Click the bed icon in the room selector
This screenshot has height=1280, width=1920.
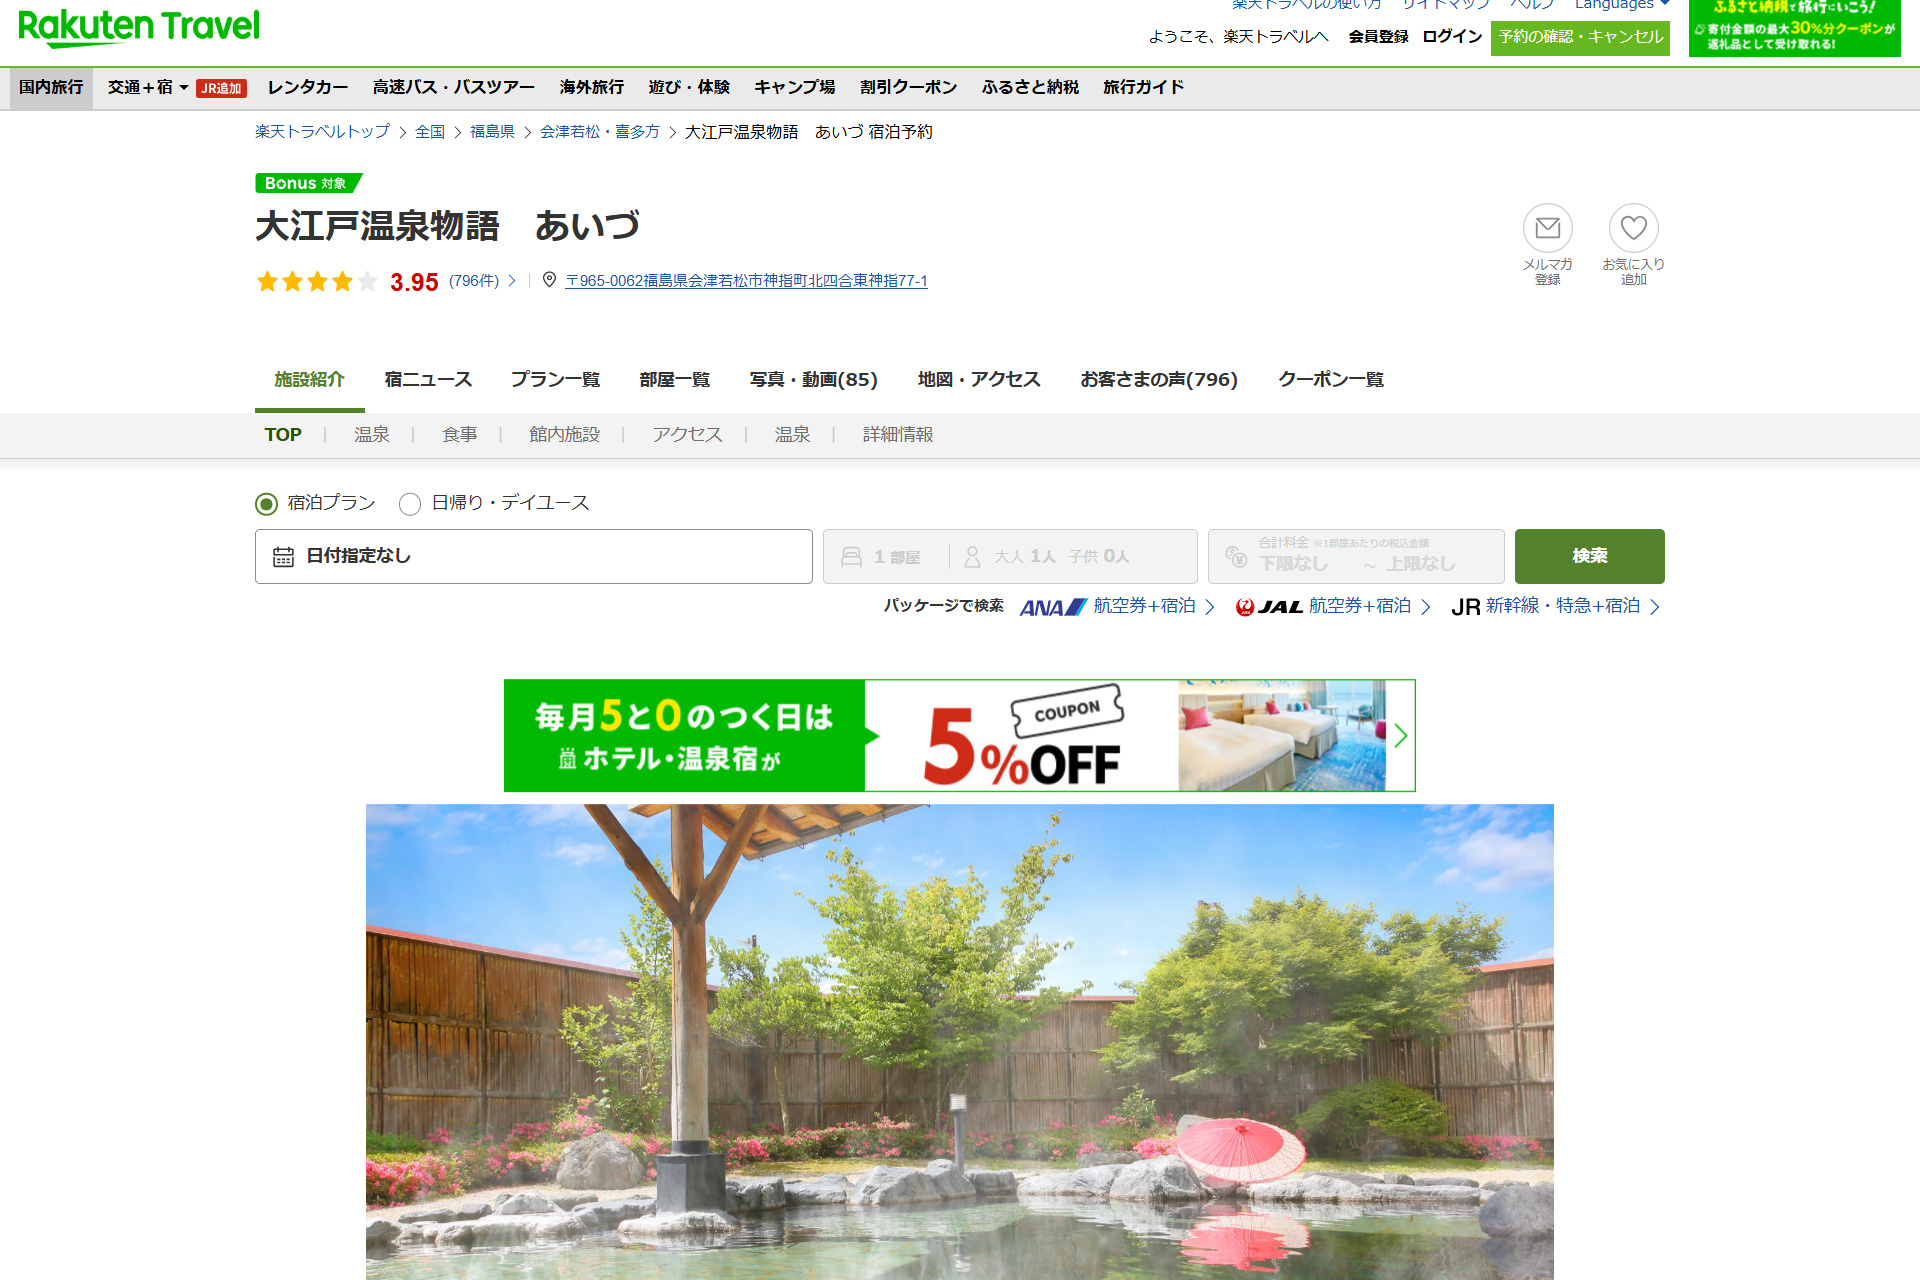[851, 556]
